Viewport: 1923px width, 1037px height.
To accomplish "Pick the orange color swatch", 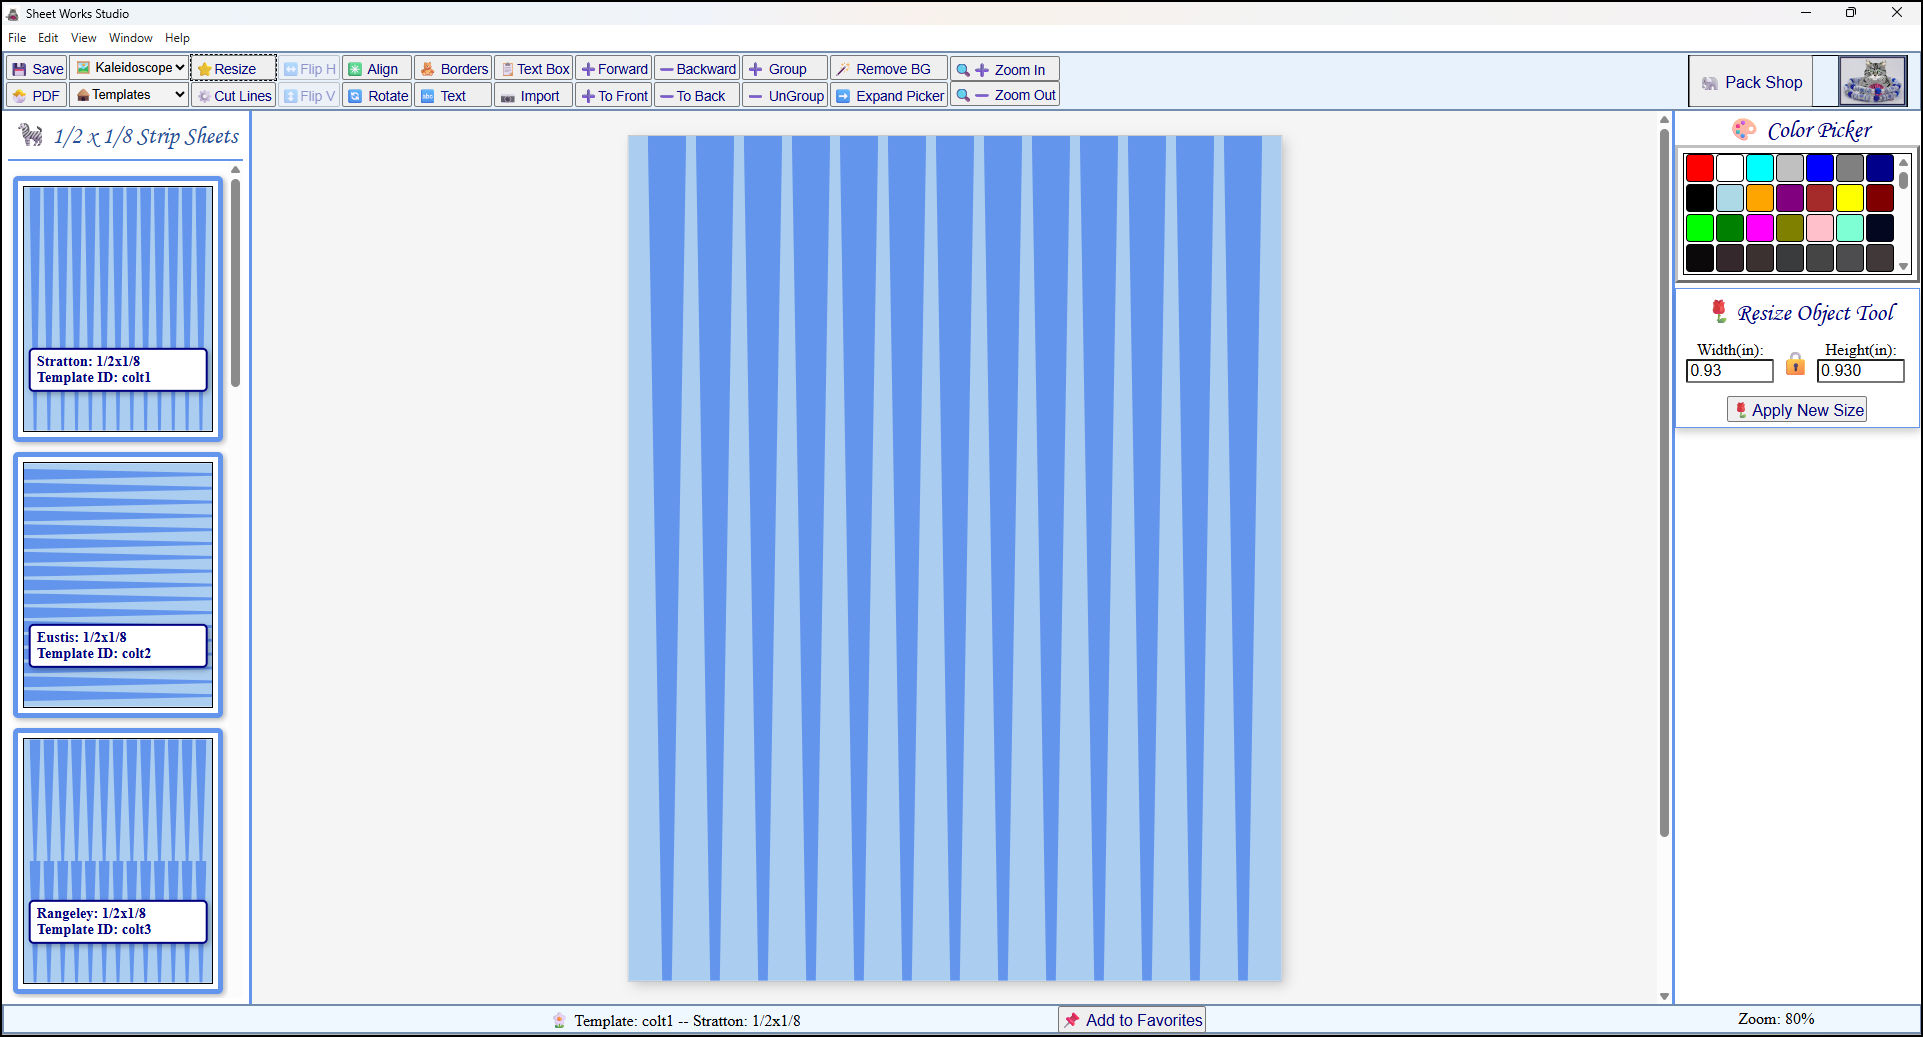I will pos(1759,198).
